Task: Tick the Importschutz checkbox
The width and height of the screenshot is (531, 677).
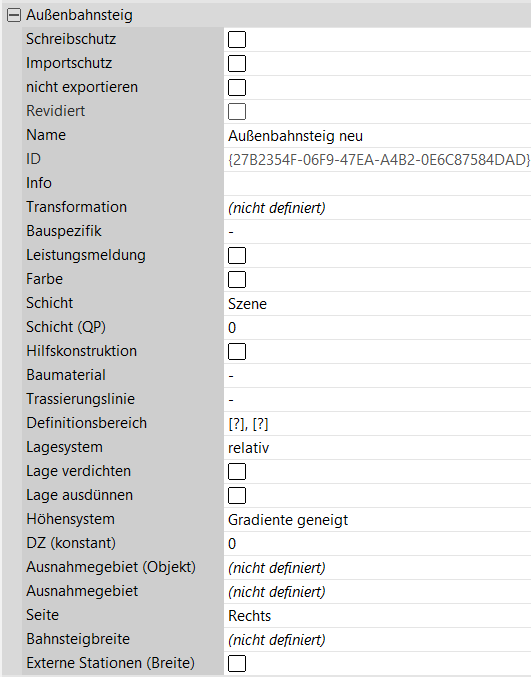Action: coord(237,63)
